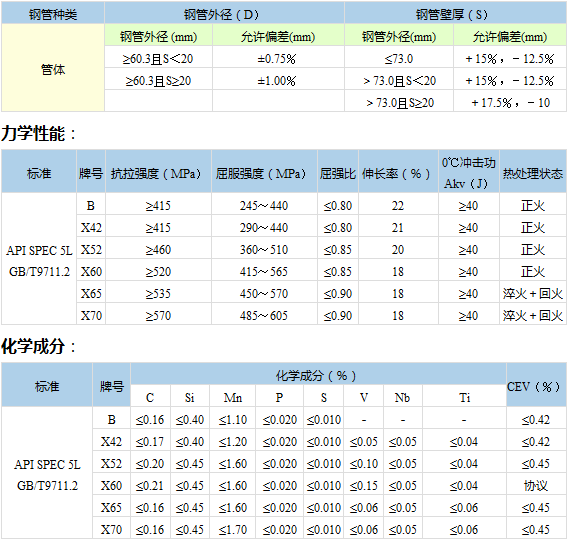568x540 pixels.
Task: Click the 钢管种类 header cell
Action: tap(53, 14)
